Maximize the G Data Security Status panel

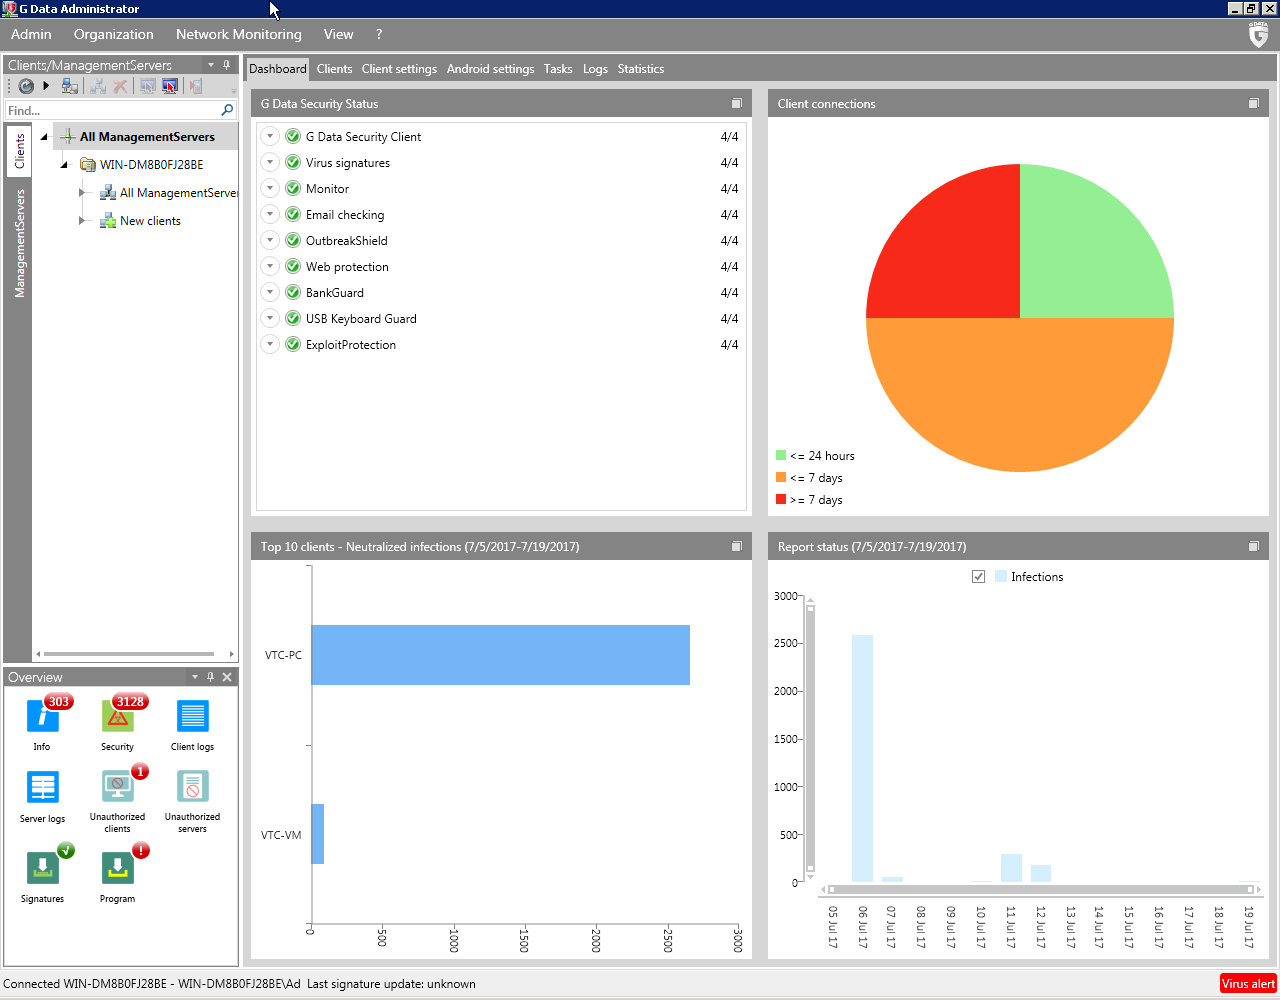pyautogui.click(x=736, y=104)
